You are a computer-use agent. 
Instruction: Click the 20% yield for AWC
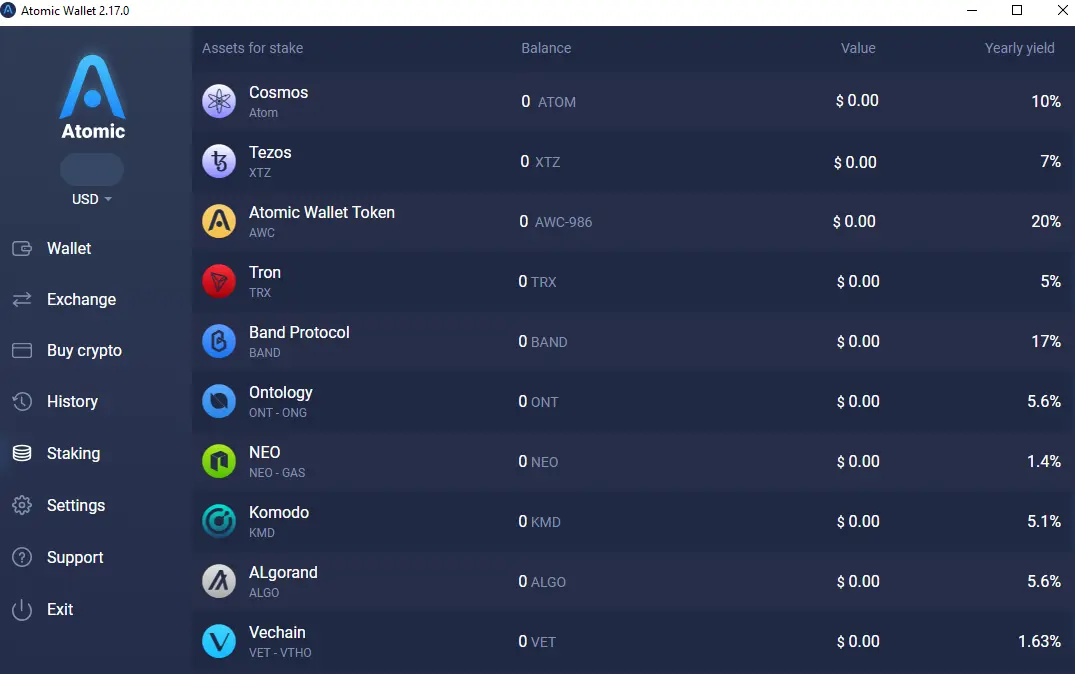pyautogui.click(x=1046, y=221)
